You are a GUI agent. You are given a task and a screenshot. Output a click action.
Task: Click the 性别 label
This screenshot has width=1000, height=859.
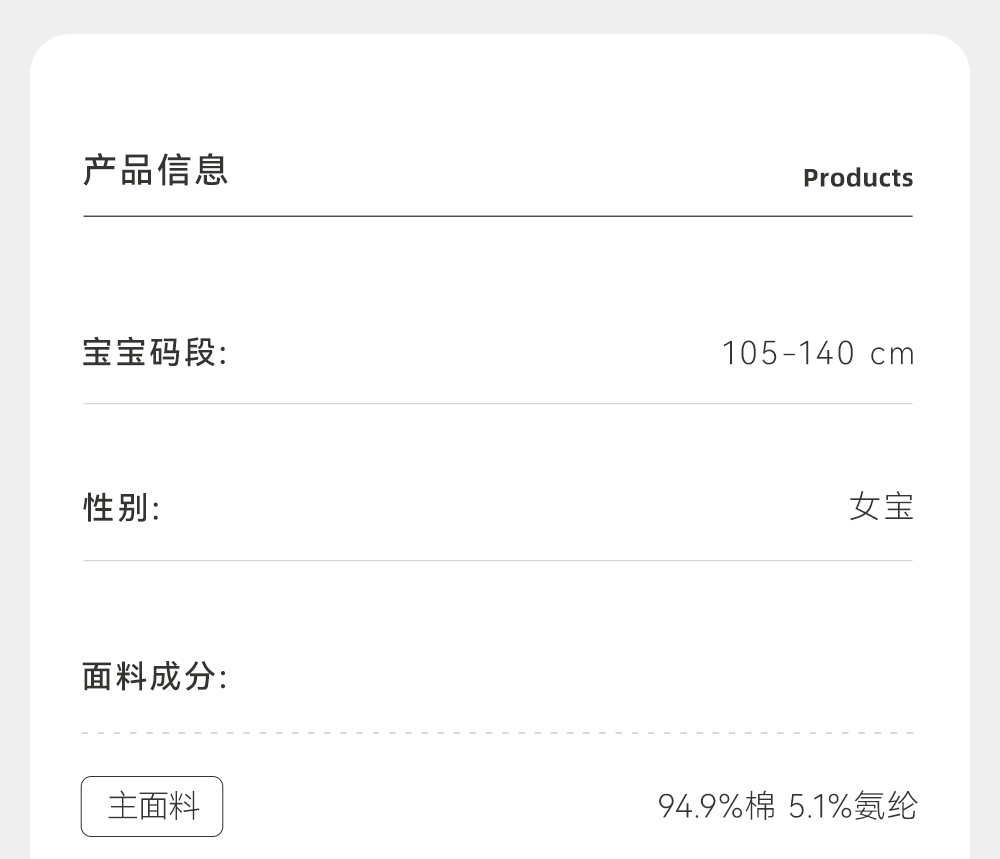[121, 508]
